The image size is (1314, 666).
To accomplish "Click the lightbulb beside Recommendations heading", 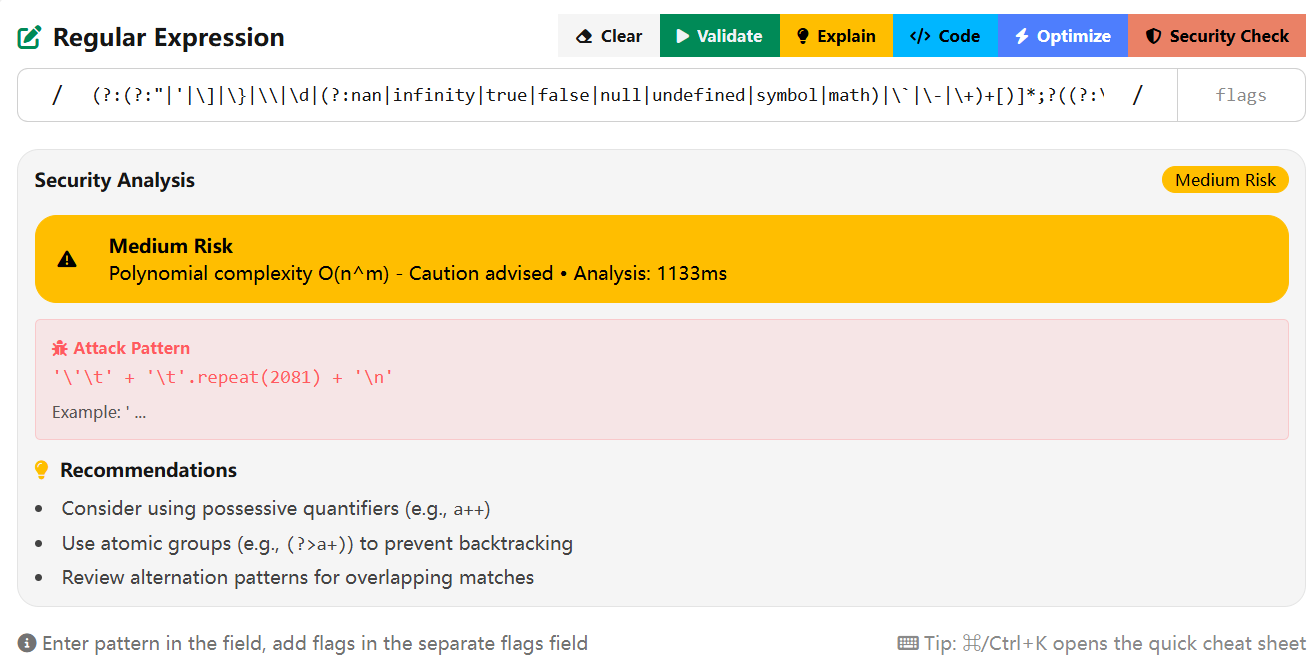I will click(x=41, y=468).
